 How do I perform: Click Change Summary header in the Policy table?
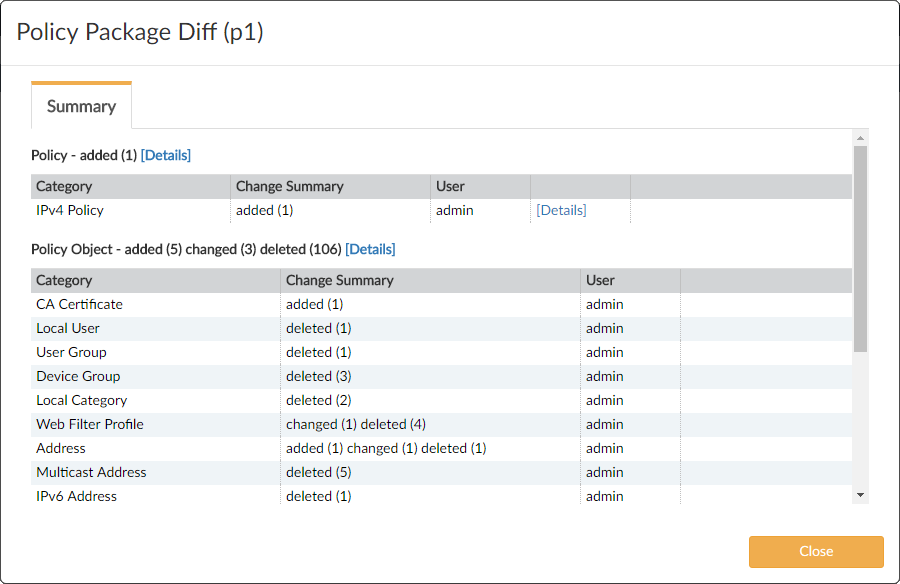point(289,186)
